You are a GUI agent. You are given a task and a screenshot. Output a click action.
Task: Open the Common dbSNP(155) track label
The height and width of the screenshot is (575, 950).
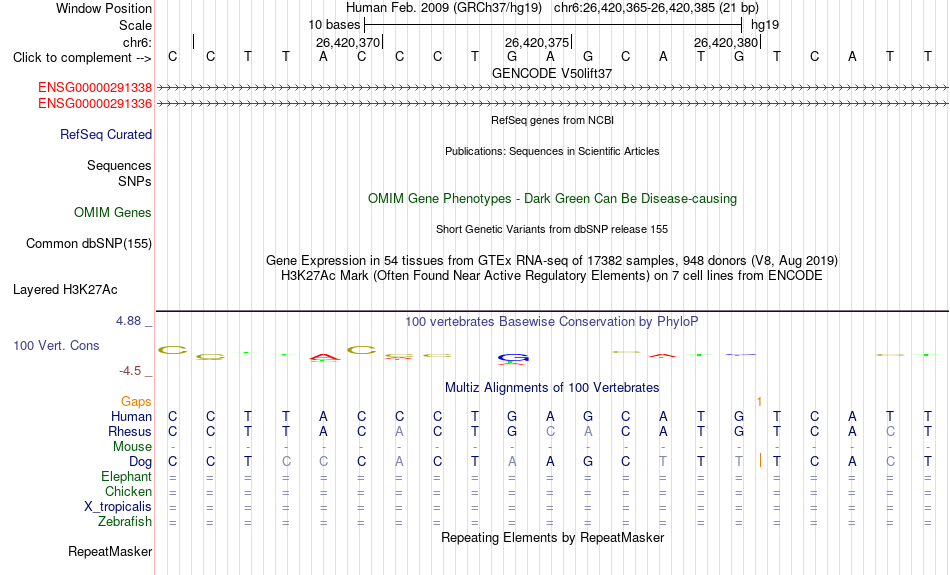tap(89, 244)
